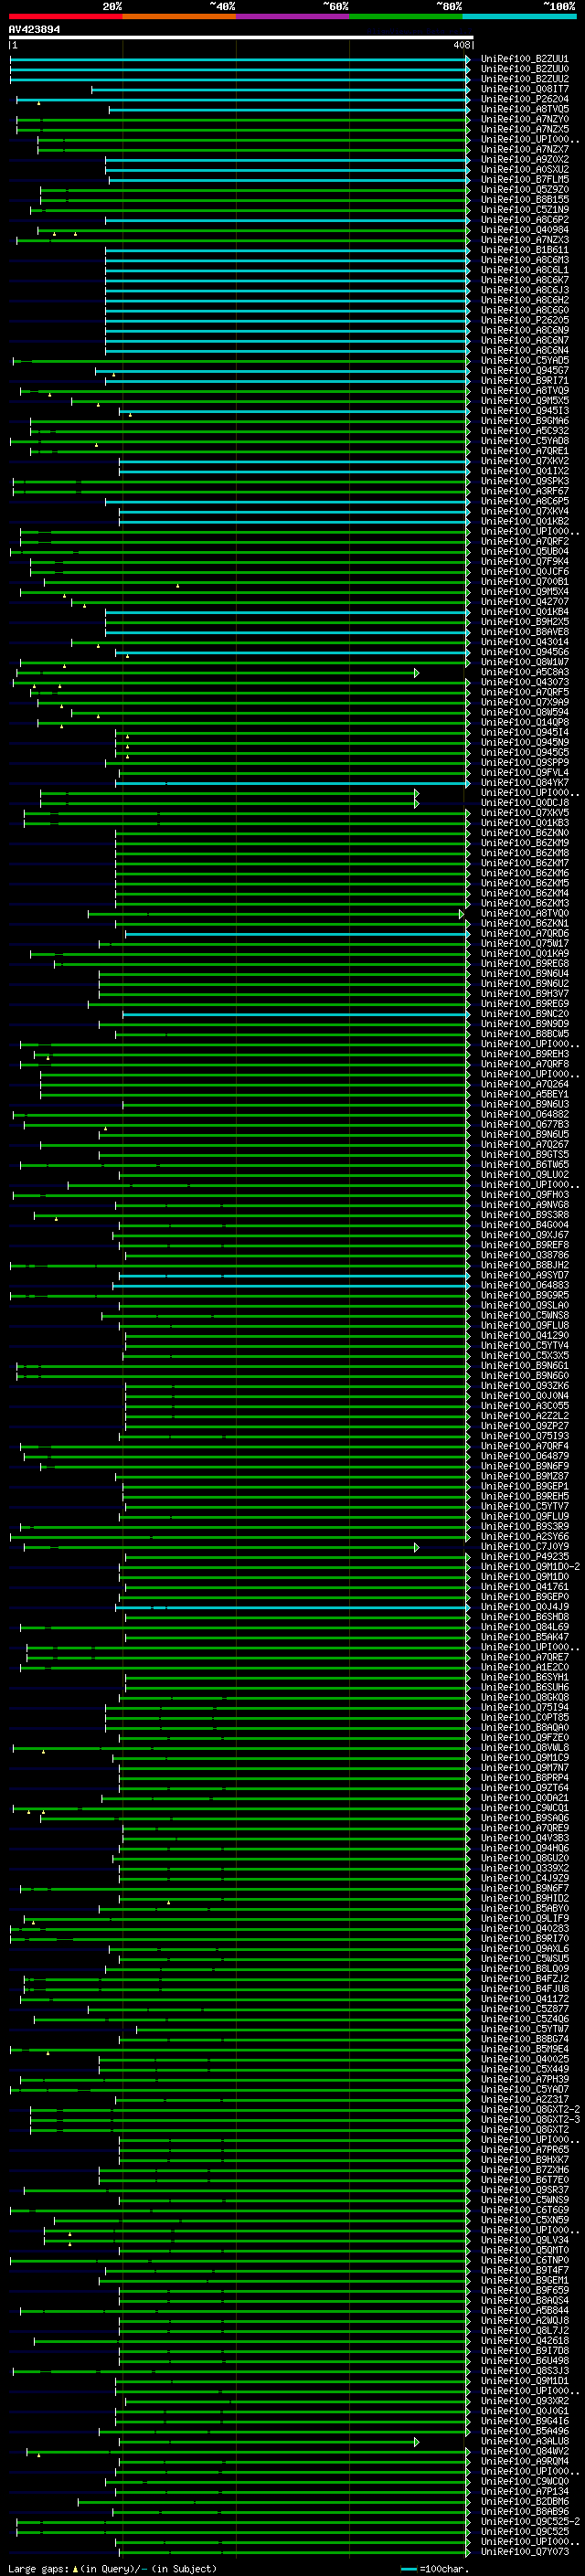Select hit label UniRef100_B9RI71

click(x=524, y=381)
